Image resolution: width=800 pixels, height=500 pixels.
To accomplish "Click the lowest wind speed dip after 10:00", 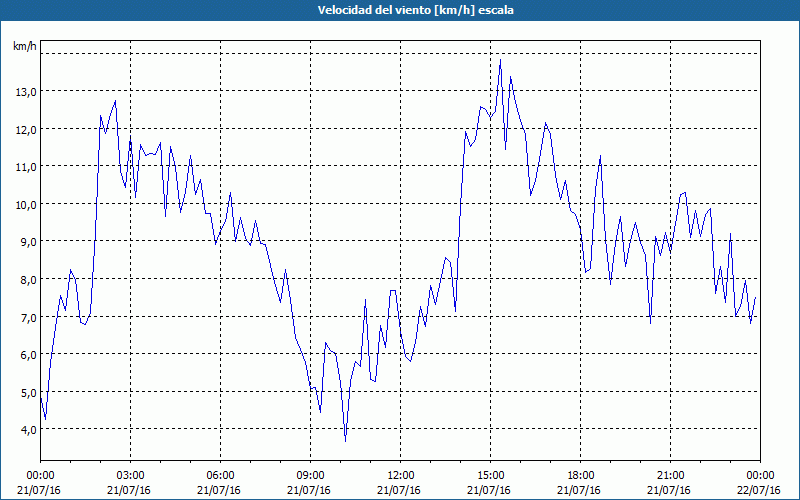I will pos(345,441).
